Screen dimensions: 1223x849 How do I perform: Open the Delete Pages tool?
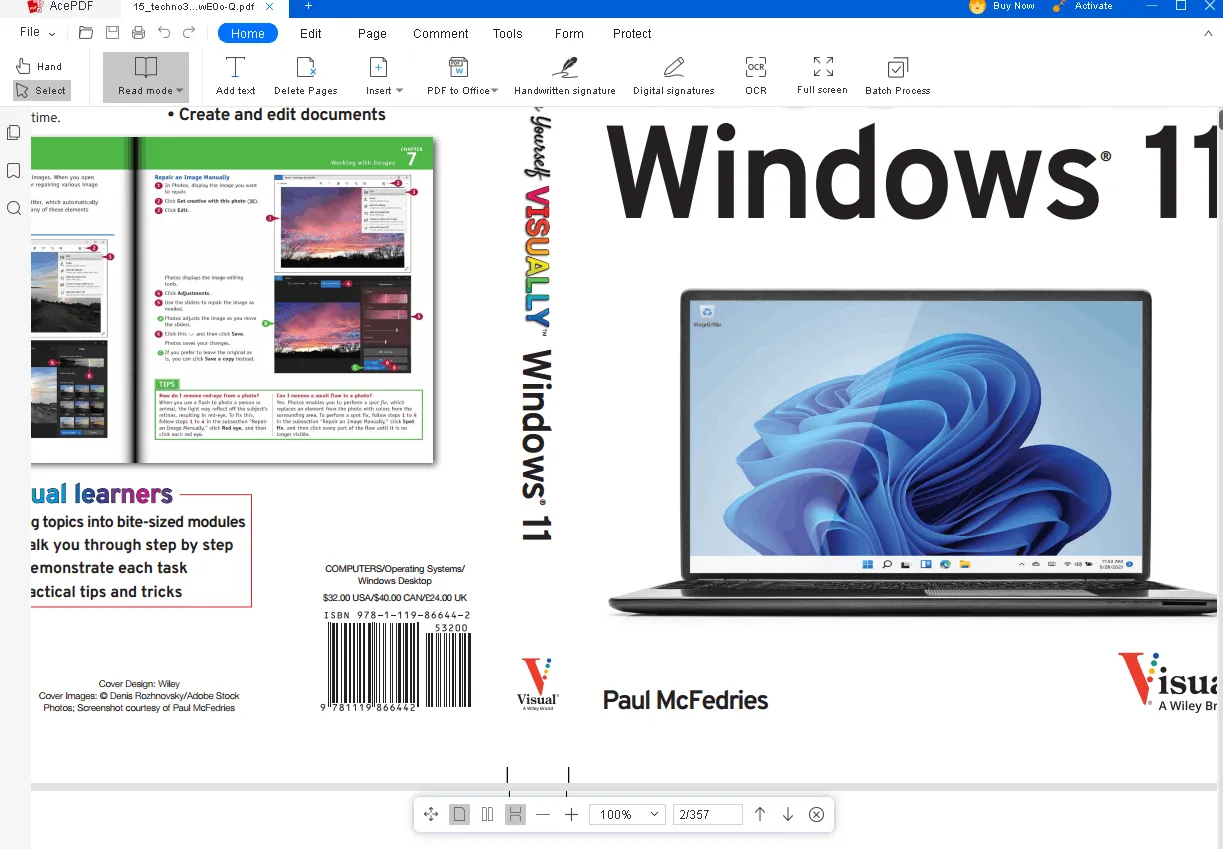point(306,75)
